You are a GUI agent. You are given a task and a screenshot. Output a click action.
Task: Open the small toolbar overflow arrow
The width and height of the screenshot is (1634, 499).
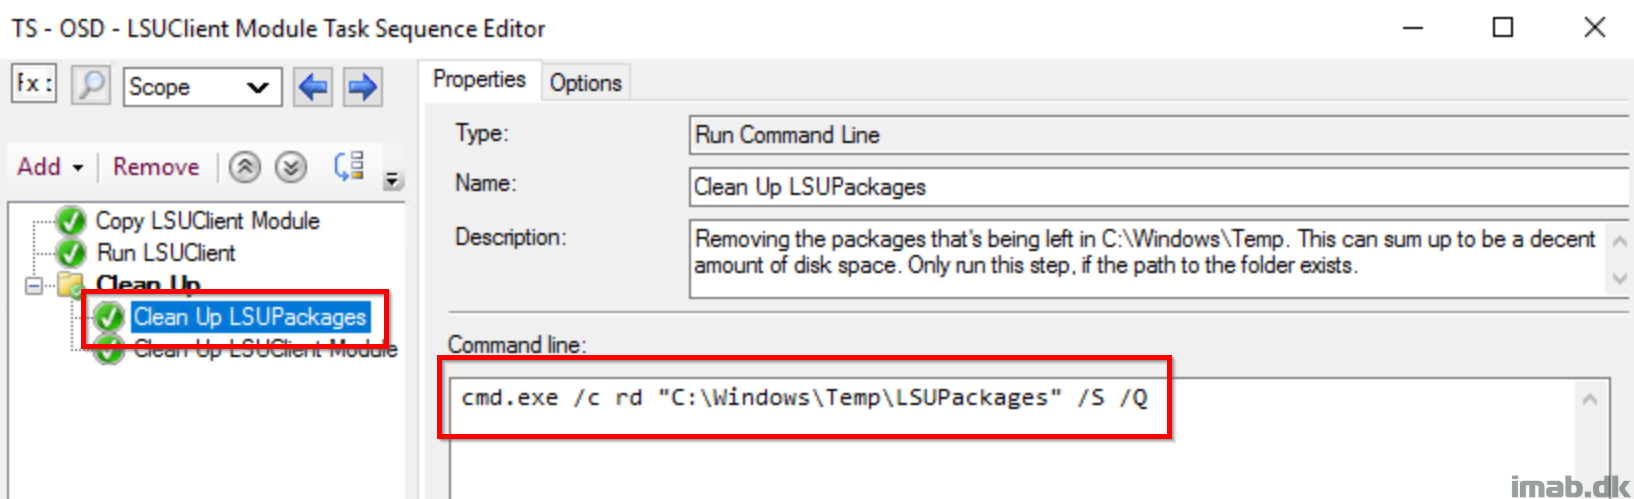pos(393,180)
